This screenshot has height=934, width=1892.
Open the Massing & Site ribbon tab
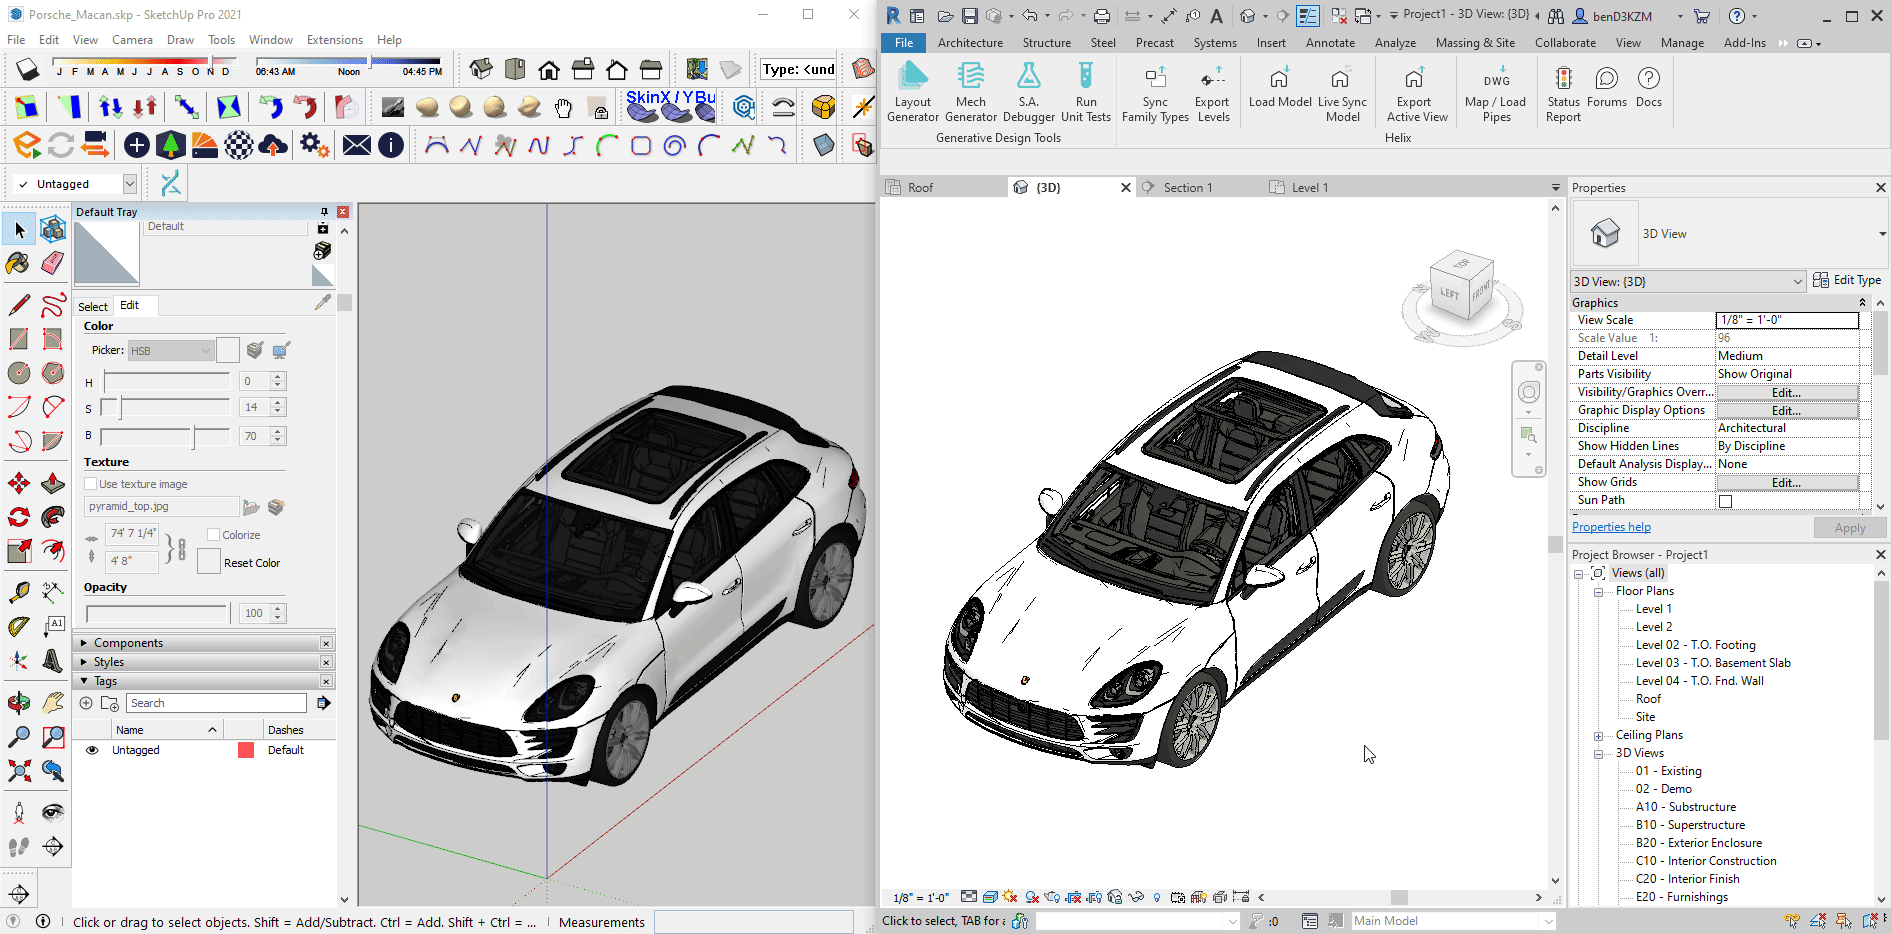pyautogui.click(x=1475, y=43)
